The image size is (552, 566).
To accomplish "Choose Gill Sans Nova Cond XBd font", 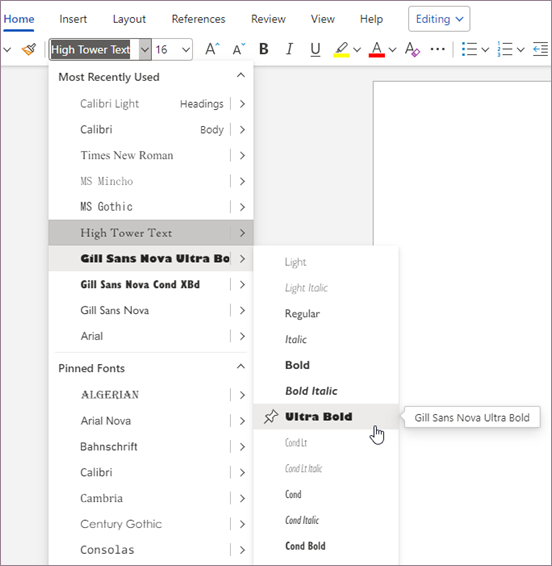I will tap(139, 284).
